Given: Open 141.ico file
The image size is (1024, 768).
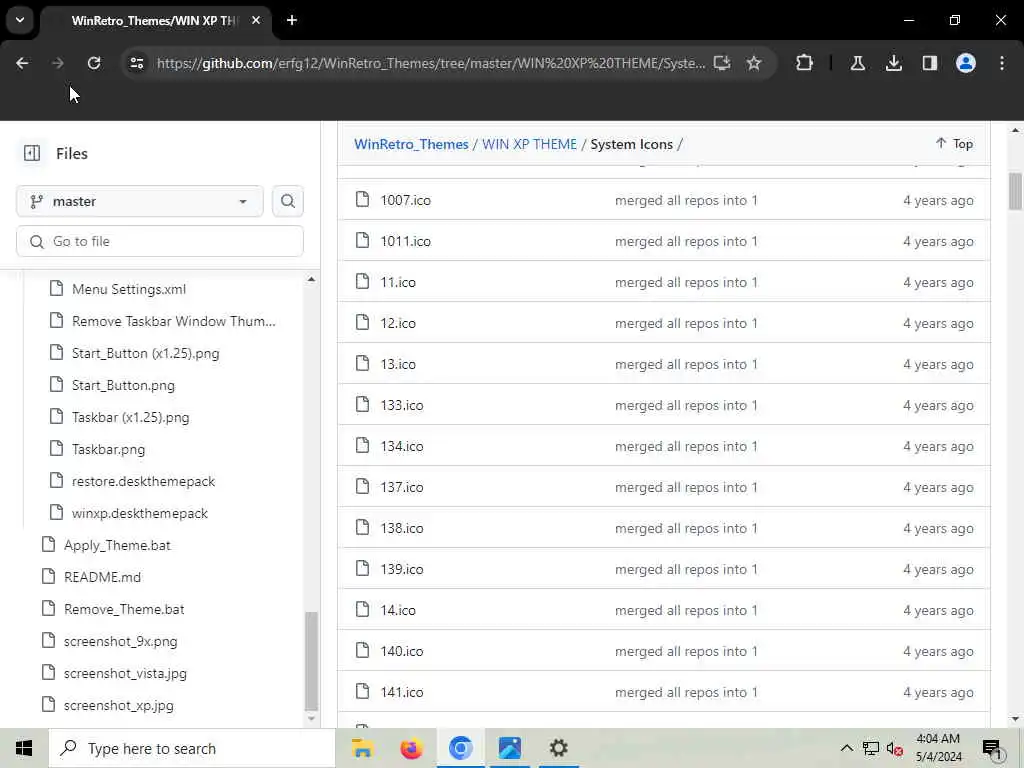Looking at the screenshot, I should [402, 692].
